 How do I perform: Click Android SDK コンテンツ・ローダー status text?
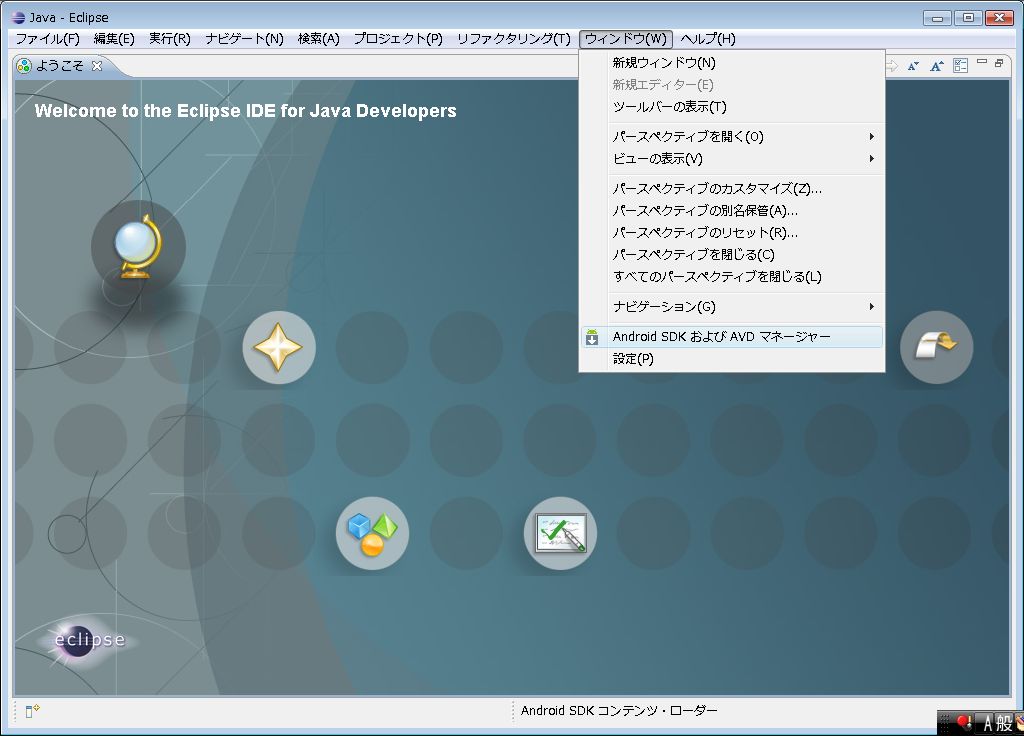coord(619,711)
